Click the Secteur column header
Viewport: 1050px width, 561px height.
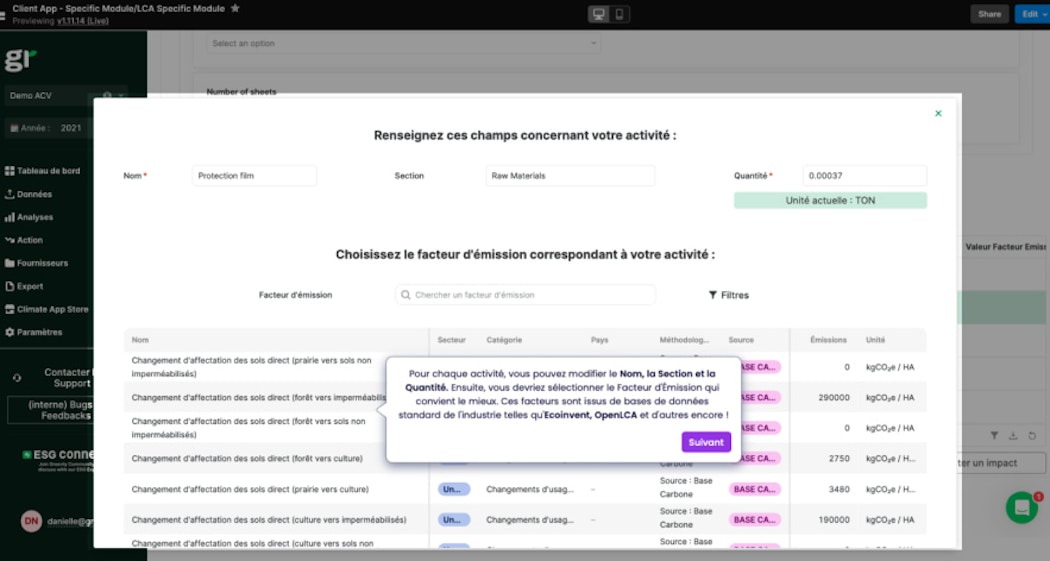pyautogui.click(x=451, y=340)
